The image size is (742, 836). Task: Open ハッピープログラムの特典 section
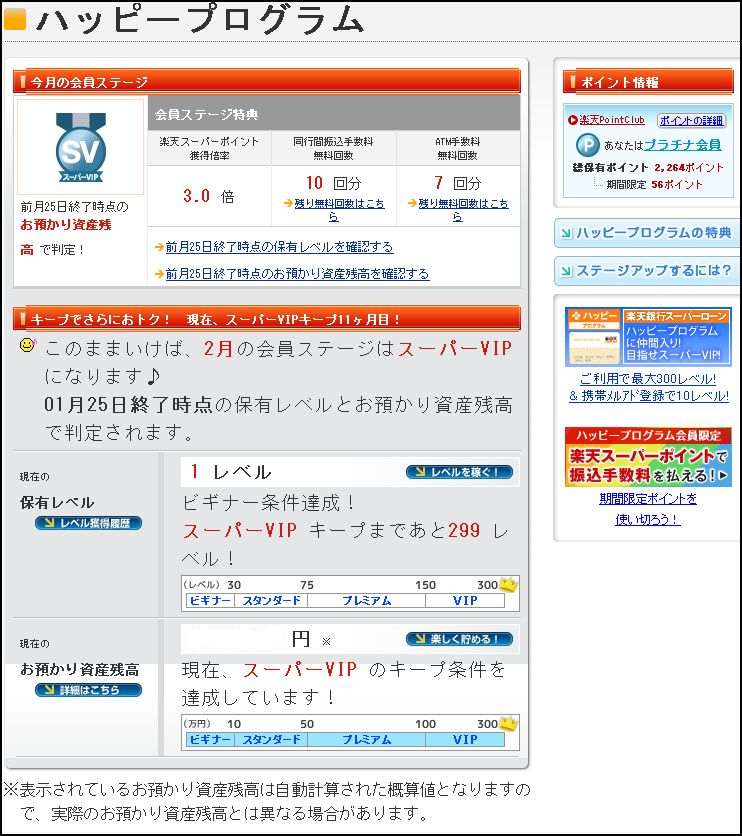pos(647,233)
